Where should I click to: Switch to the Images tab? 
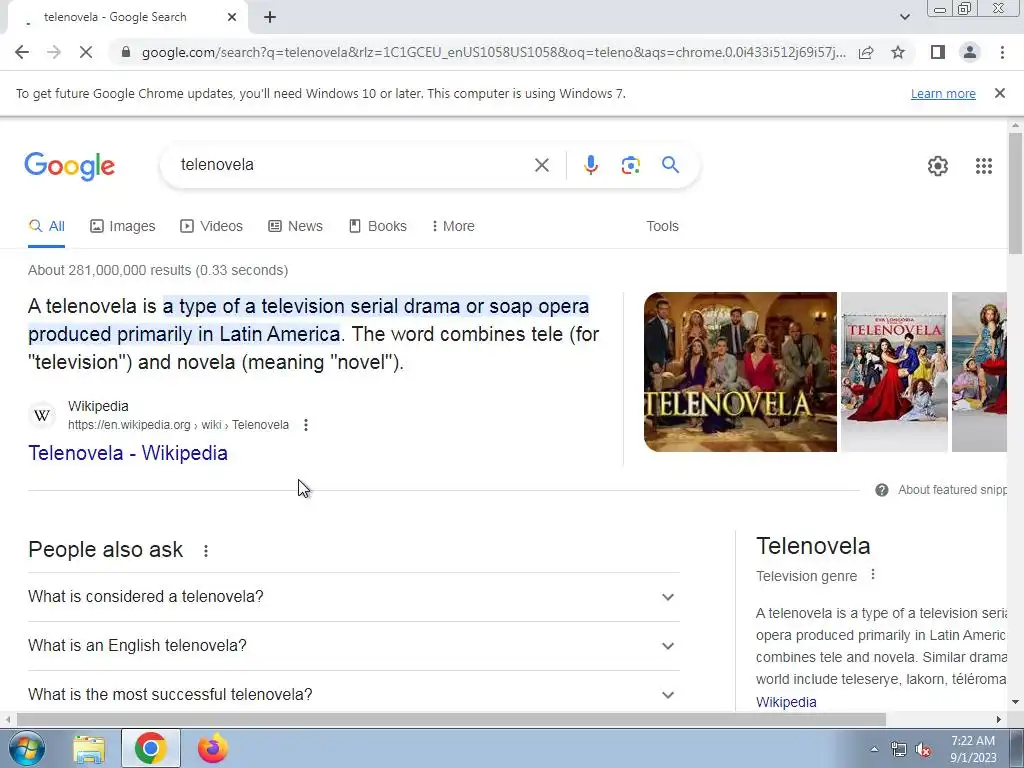coord(123,226)
